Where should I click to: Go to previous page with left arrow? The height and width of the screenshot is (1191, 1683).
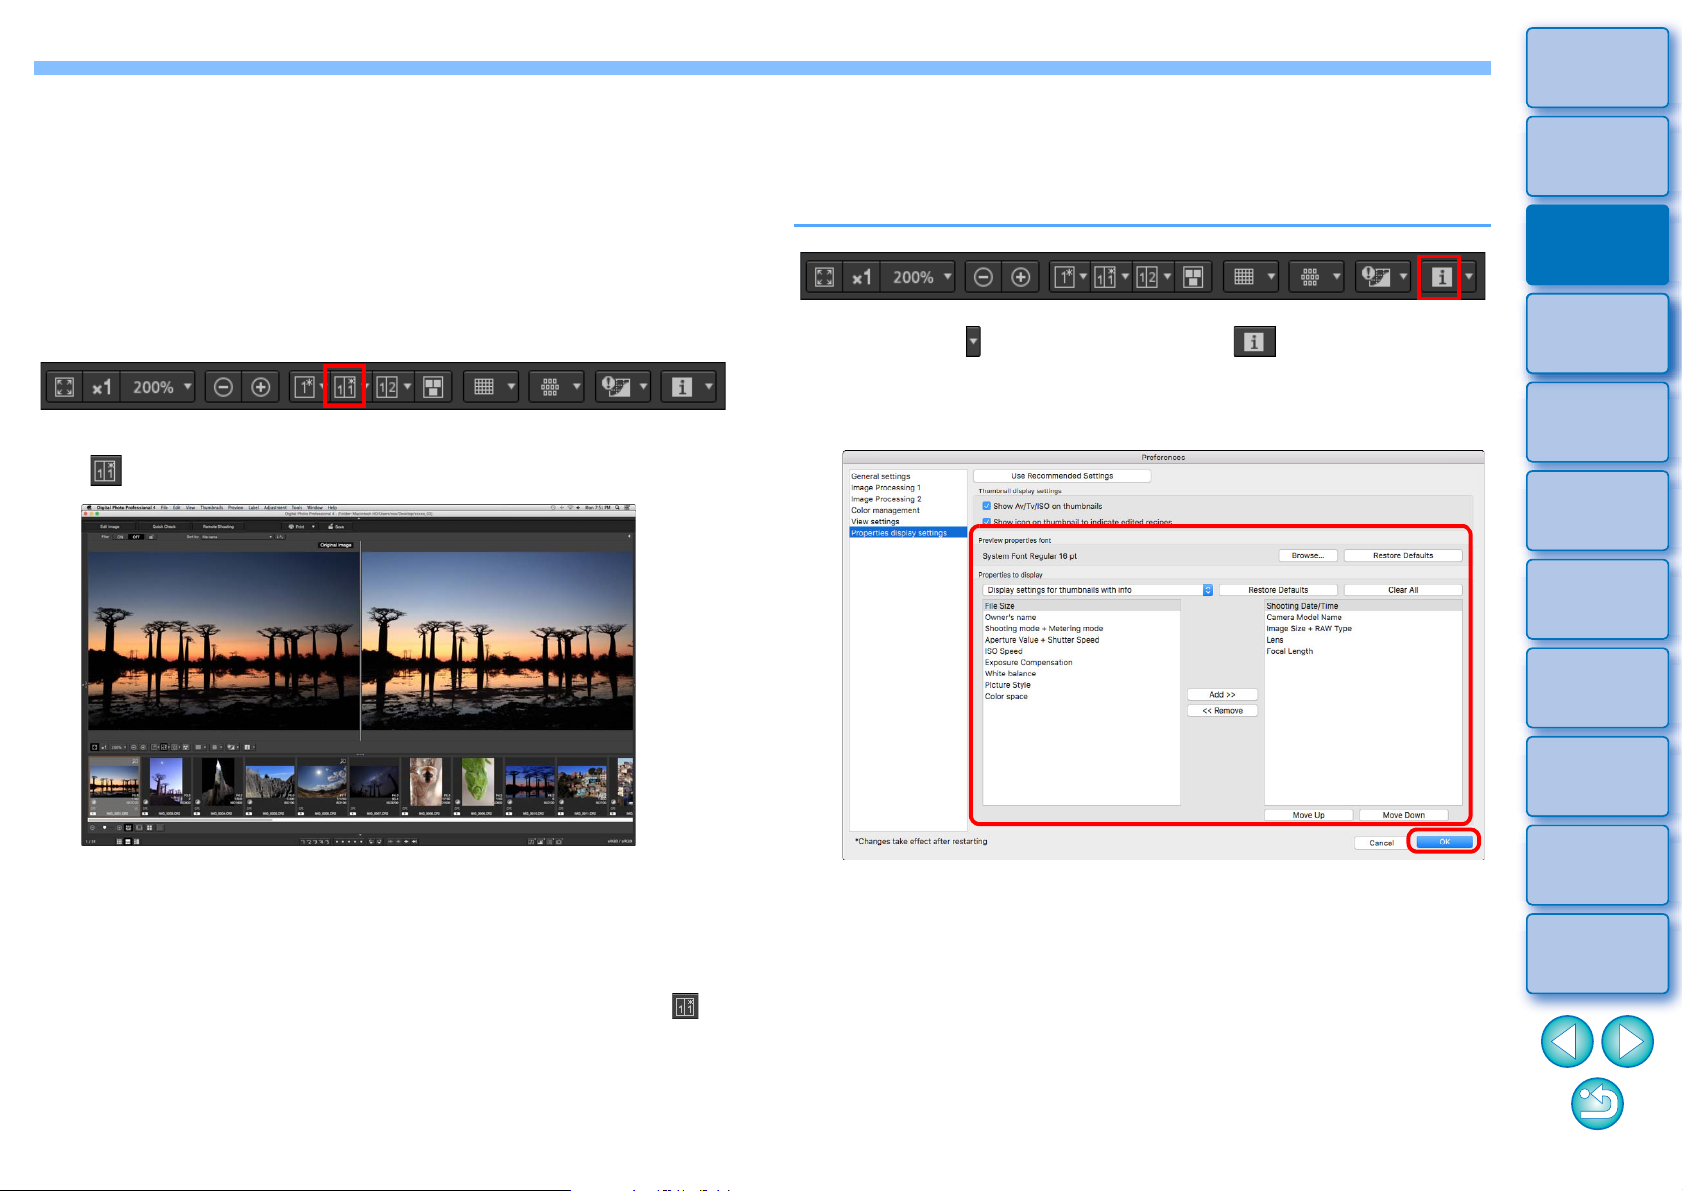pos(1566,1041)
